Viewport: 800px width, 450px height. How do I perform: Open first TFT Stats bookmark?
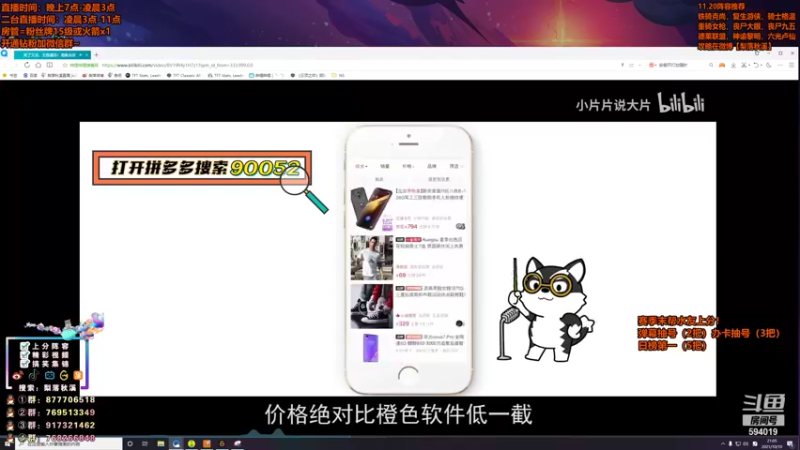143,76
